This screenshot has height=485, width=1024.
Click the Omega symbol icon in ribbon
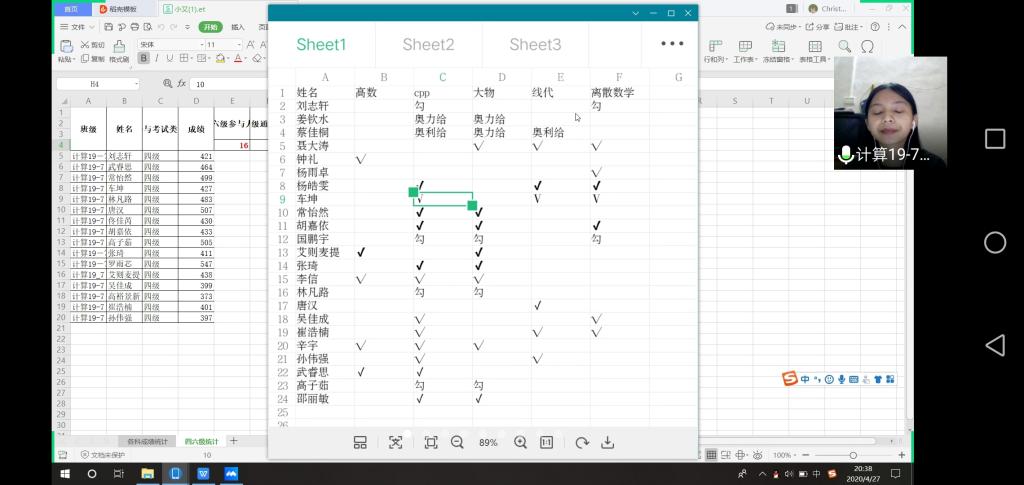pos(867,46)
